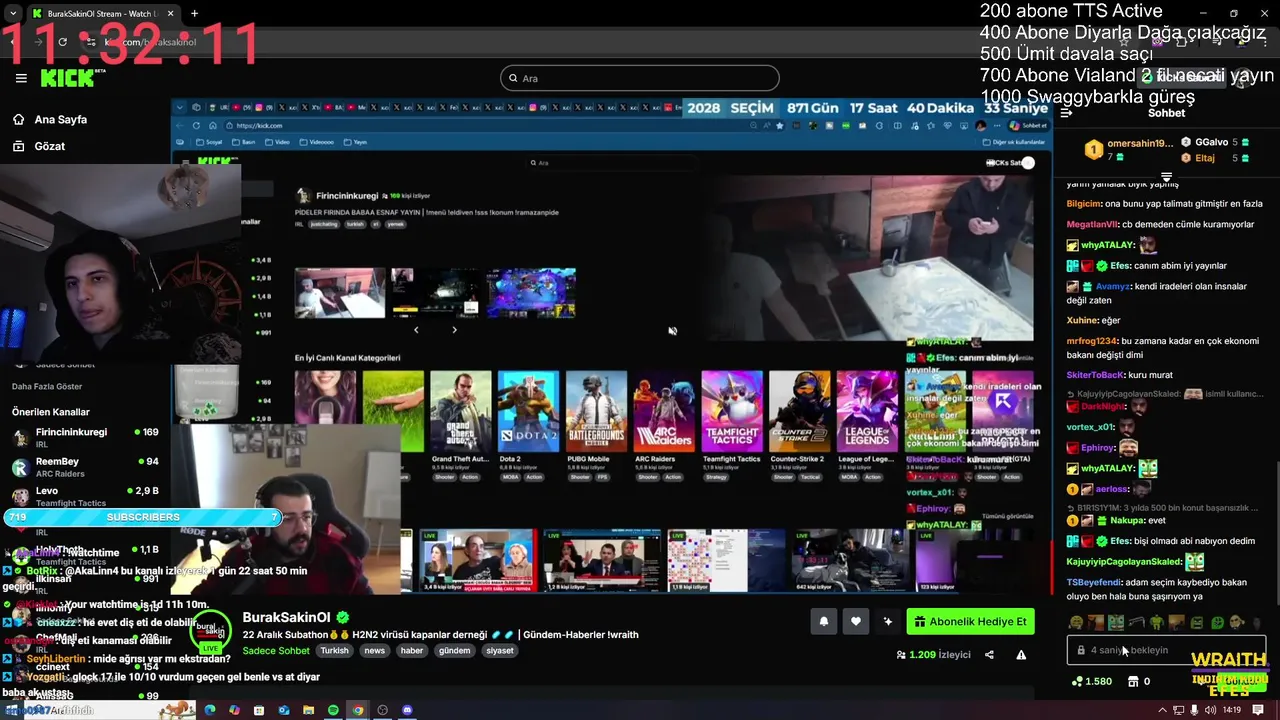Screen dimensions: 1280x720
Task: Share the stream via share icon
Action: (989, 655)
